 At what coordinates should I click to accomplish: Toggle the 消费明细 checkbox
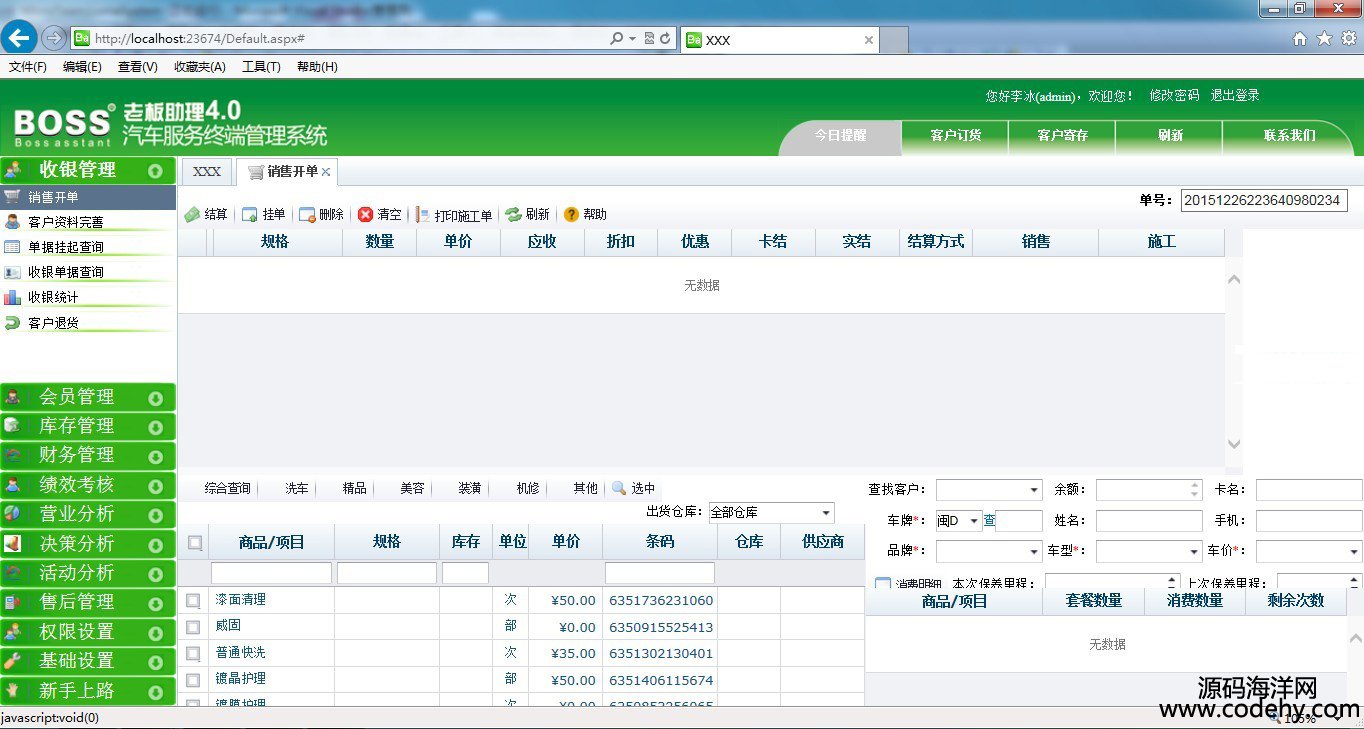(883, 583)
